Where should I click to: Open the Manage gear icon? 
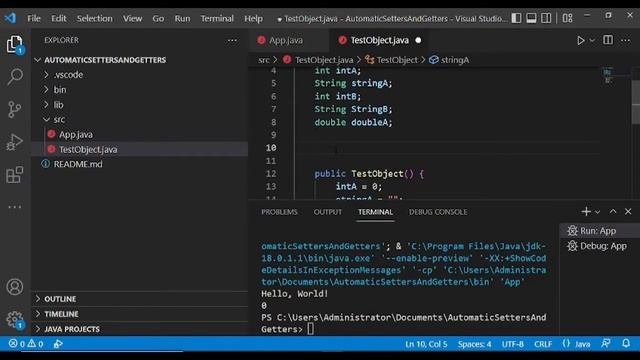15,320
